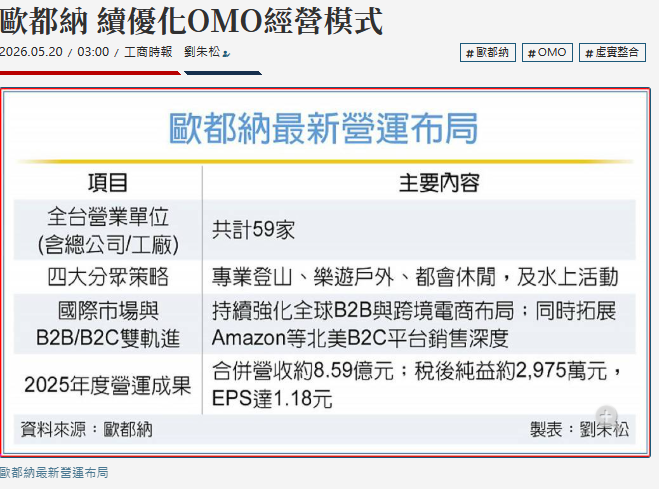Click the cell 2025年度營運成果
Screen dimensions: 659x489
click(x=108, y=385)
